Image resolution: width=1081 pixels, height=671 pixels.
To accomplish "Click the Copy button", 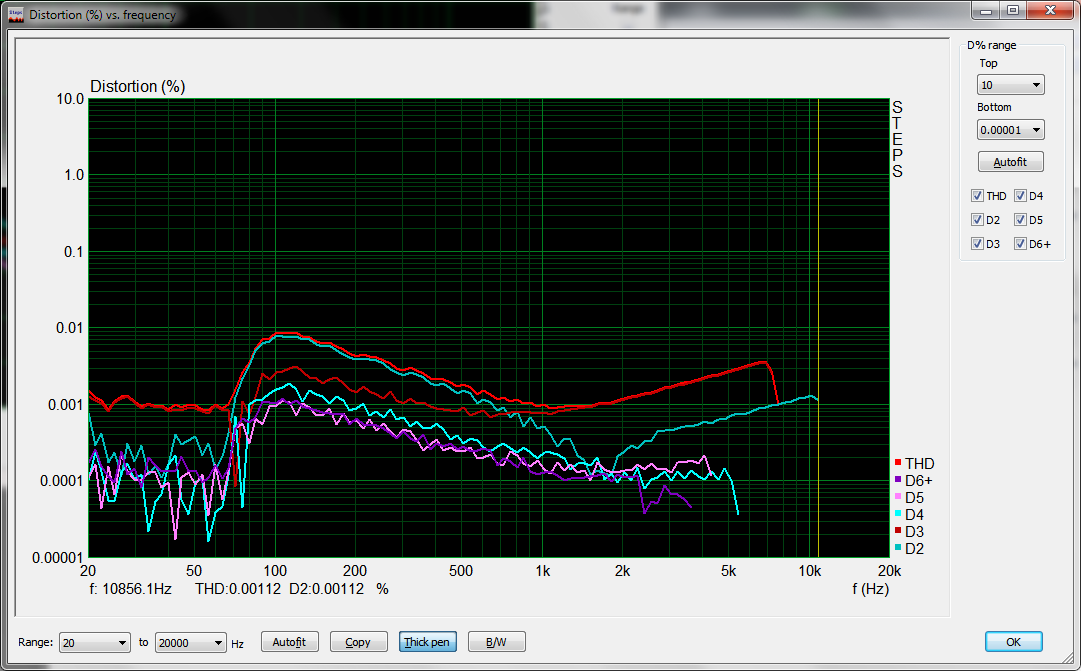I will point(357,642).
